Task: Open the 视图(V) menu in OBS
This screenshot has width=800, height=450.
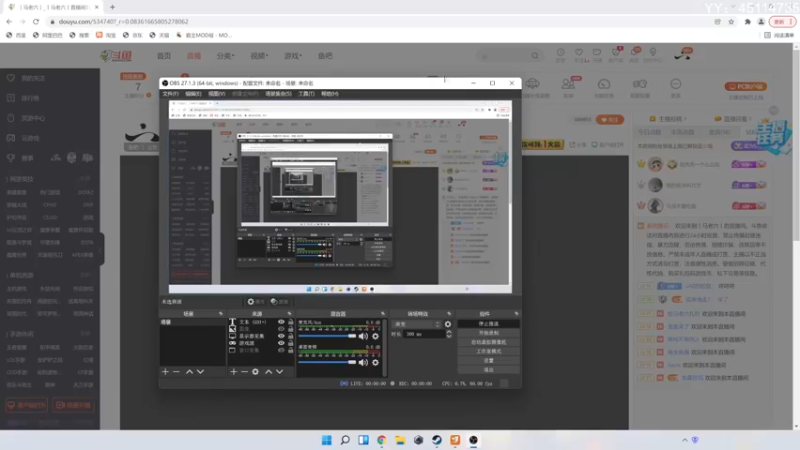Action: click(x=216, y=94)
